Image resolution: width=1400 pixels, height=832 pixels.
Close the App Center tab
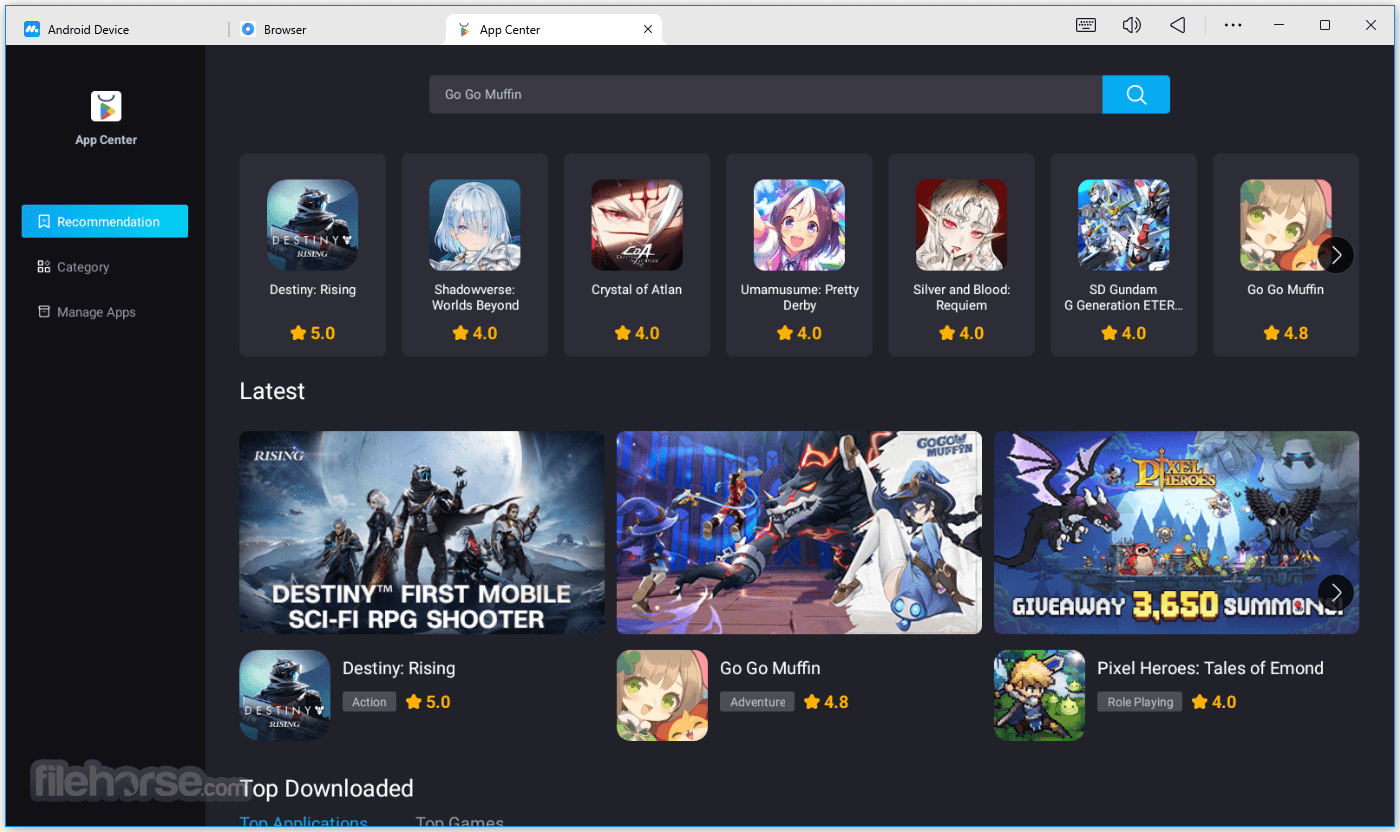(x=648, y=29)
